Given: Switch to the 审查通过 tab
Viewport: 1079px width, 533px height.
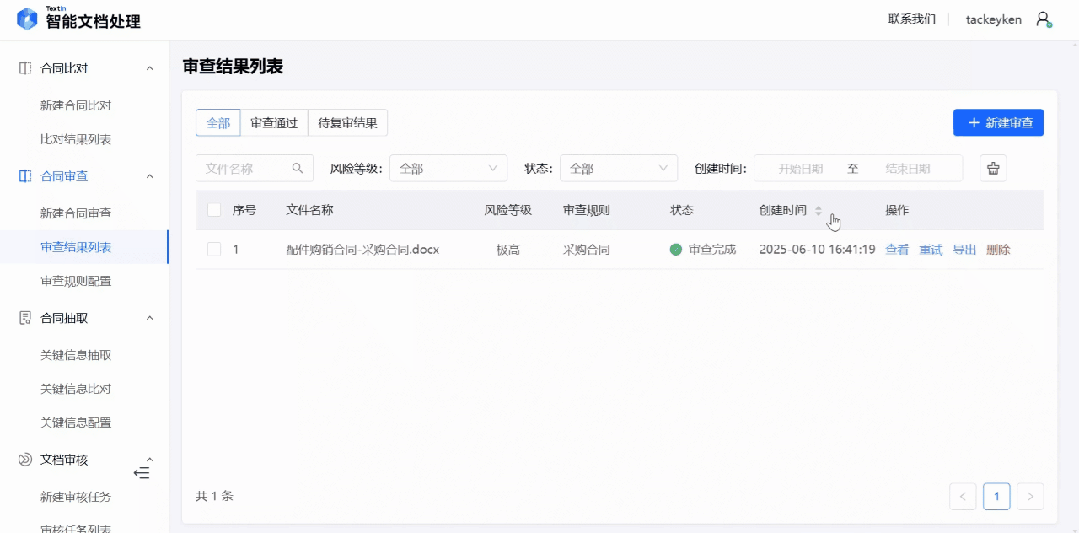Looking at the screenshot, I should [x=274, y=123].
